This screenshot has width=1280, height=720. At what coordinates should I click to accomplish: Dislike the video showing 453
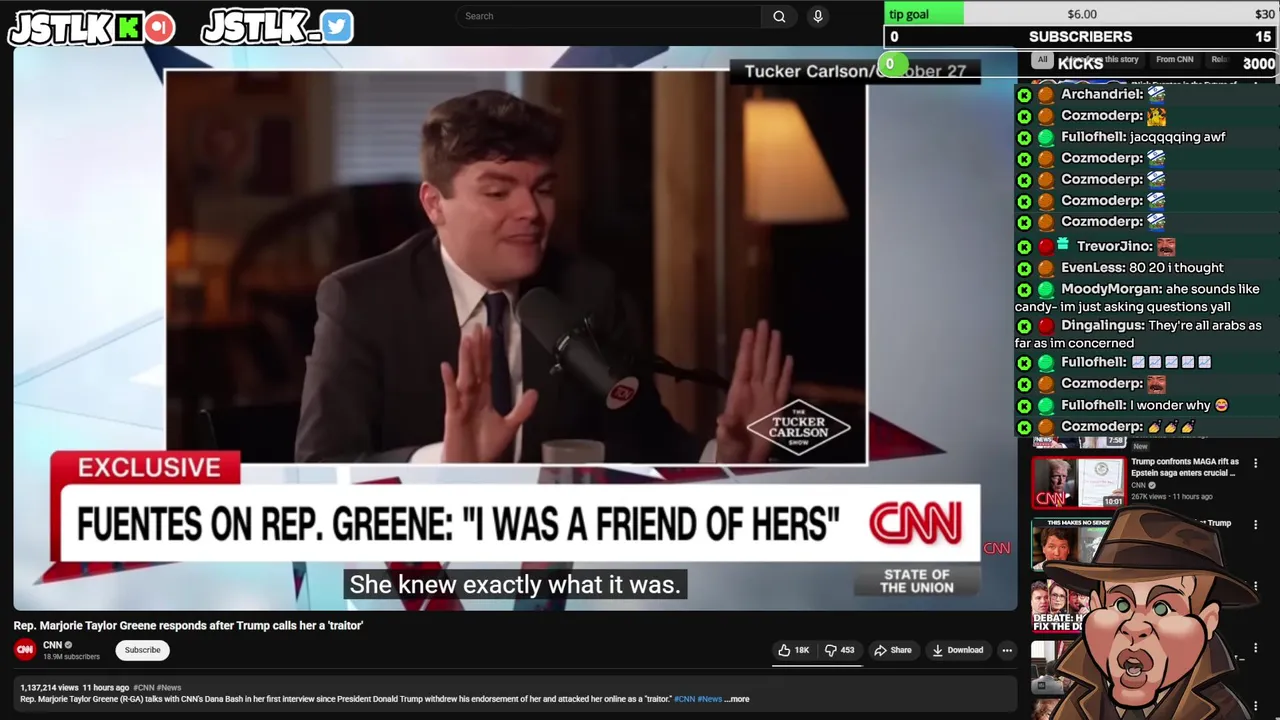click(x=840, y=650)
